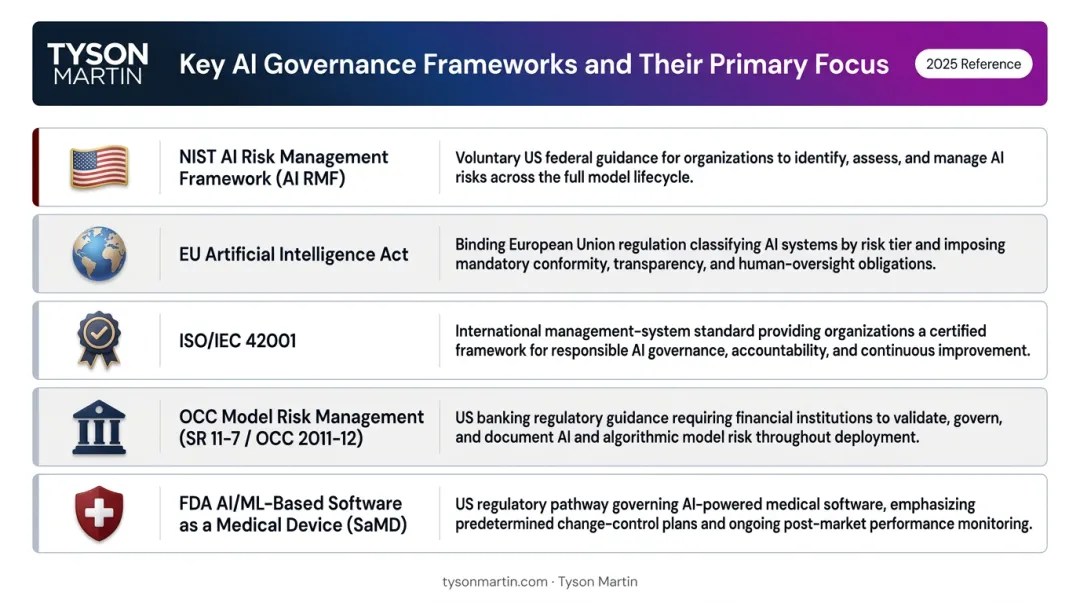Click the NIST AI Risk Management Framework title
1080x603 pixels.
click(284, 167)
